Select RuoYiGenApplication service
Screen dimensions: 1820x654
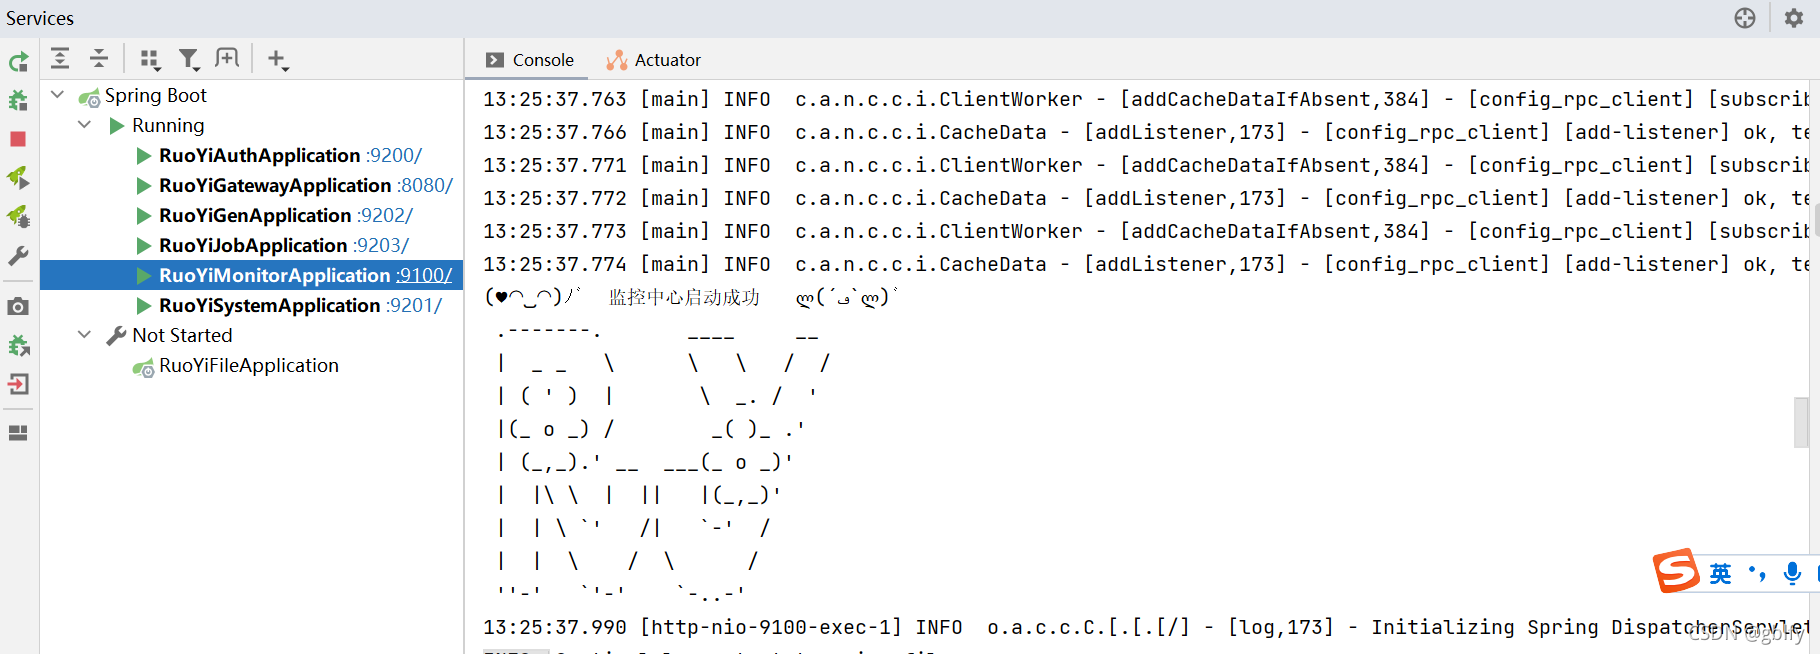pyautogui.click(x=255, y=215)
